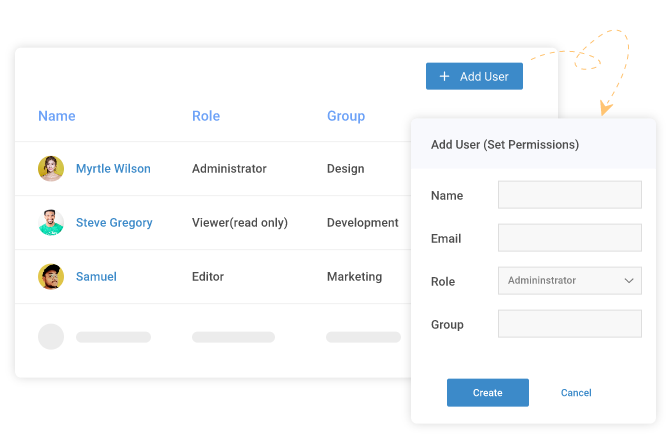Click the Role dropdown chevron arrow
The width and height of the screenshot is (671, 439).
(629, 281)
